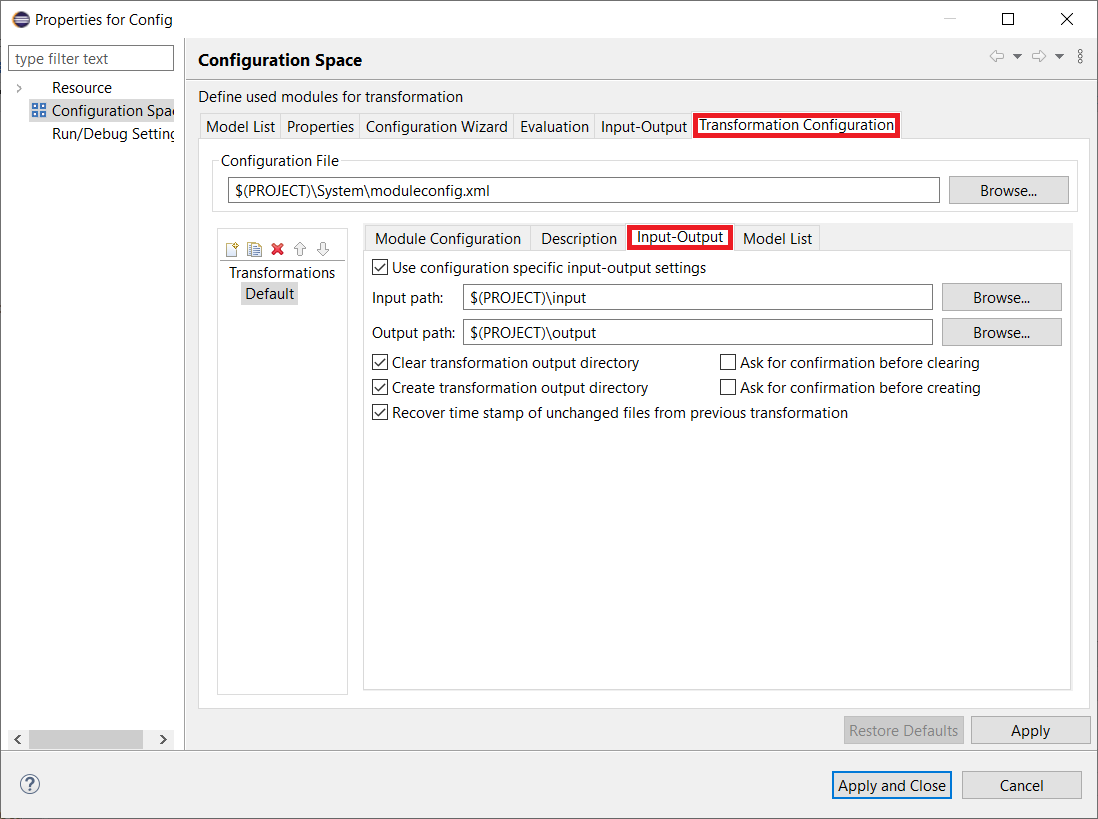Open the back navigation history dropdown
This screenshot has width=1098, height=819.
coord(1017,56)
